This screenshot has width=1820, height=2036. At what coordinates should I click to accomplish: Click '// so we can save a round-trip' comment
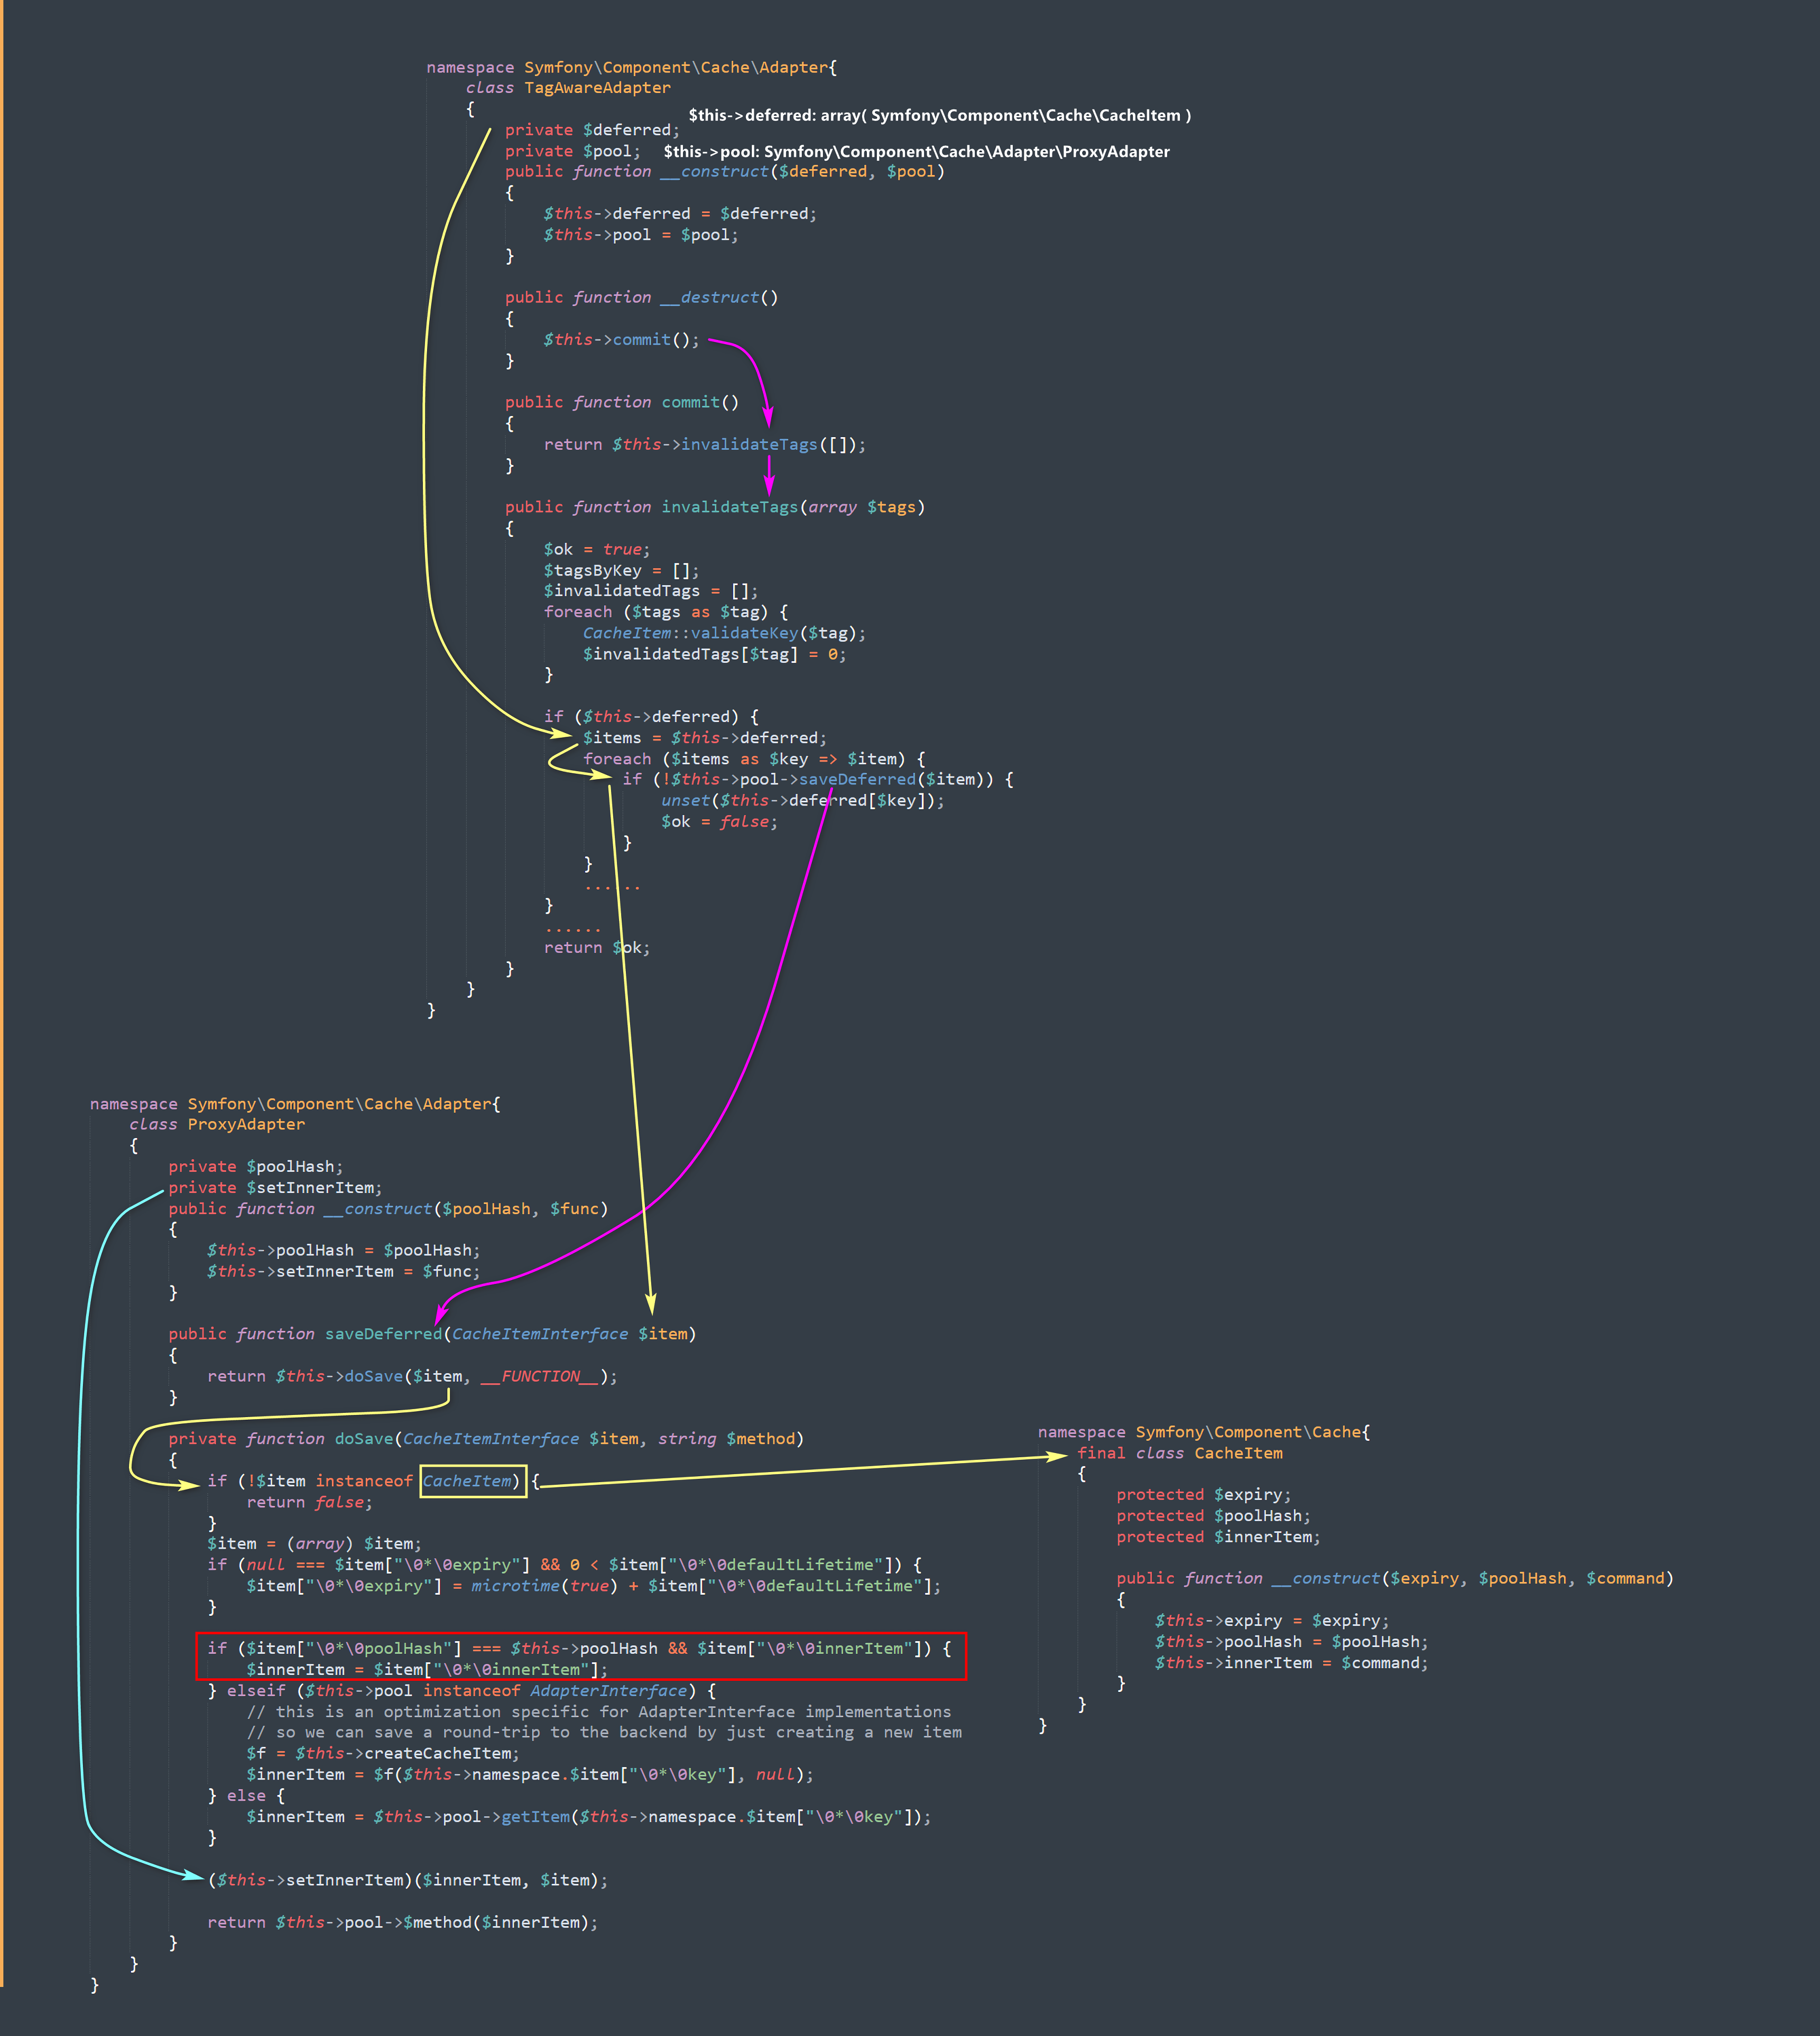604,1732
